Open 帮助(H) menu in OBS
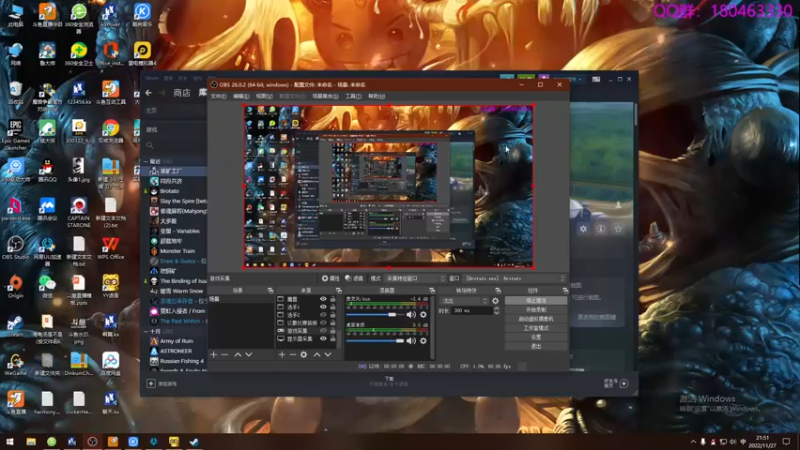Screen dimensions: 800x450 click(377, 96)
